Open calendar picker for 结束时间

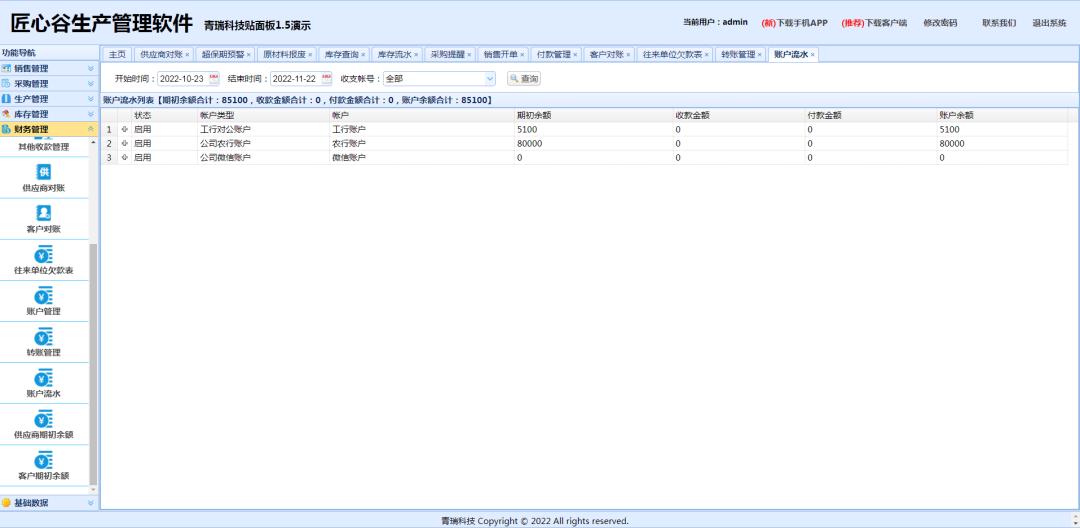click(x=326, y=78)
